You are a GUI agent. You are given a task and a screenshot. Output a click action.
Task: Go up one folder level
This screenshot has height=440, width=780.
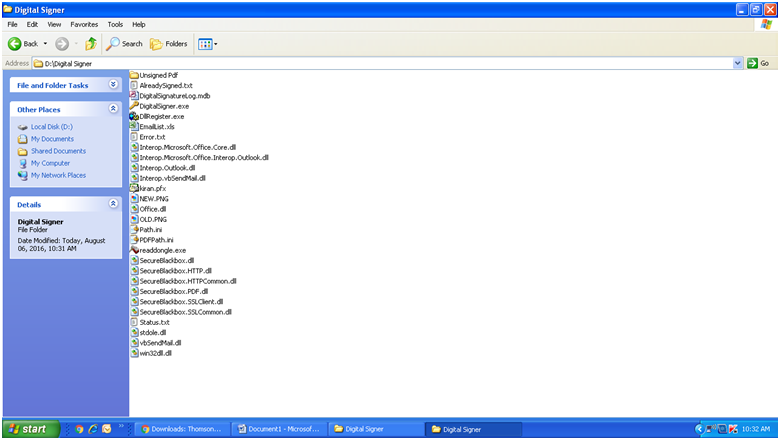coord(91,44)
